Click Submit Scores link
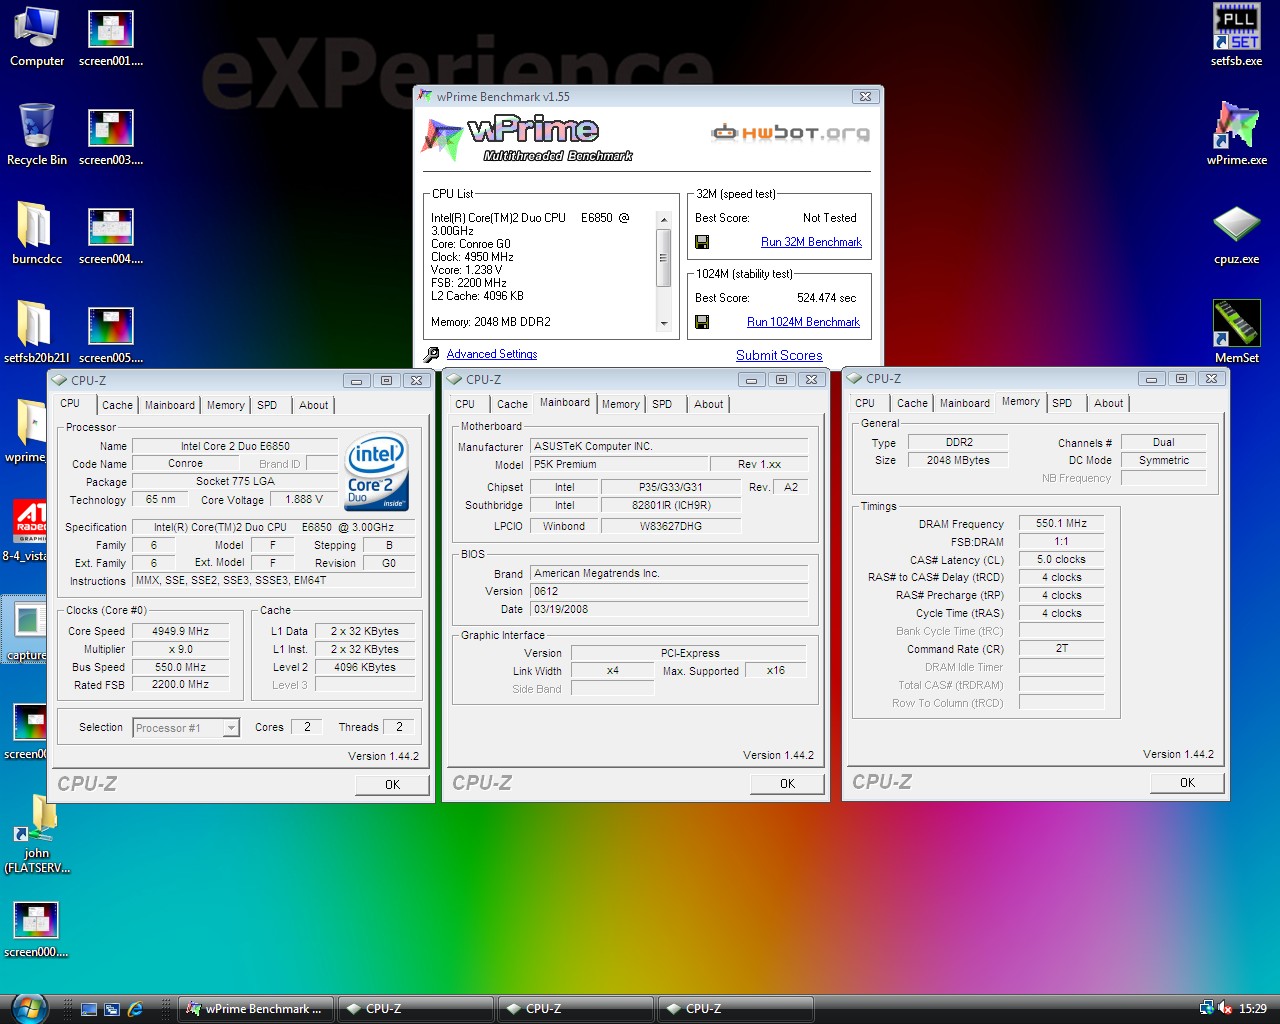The height and width of the screenshot is (1024, 1280). coord(779,355)
